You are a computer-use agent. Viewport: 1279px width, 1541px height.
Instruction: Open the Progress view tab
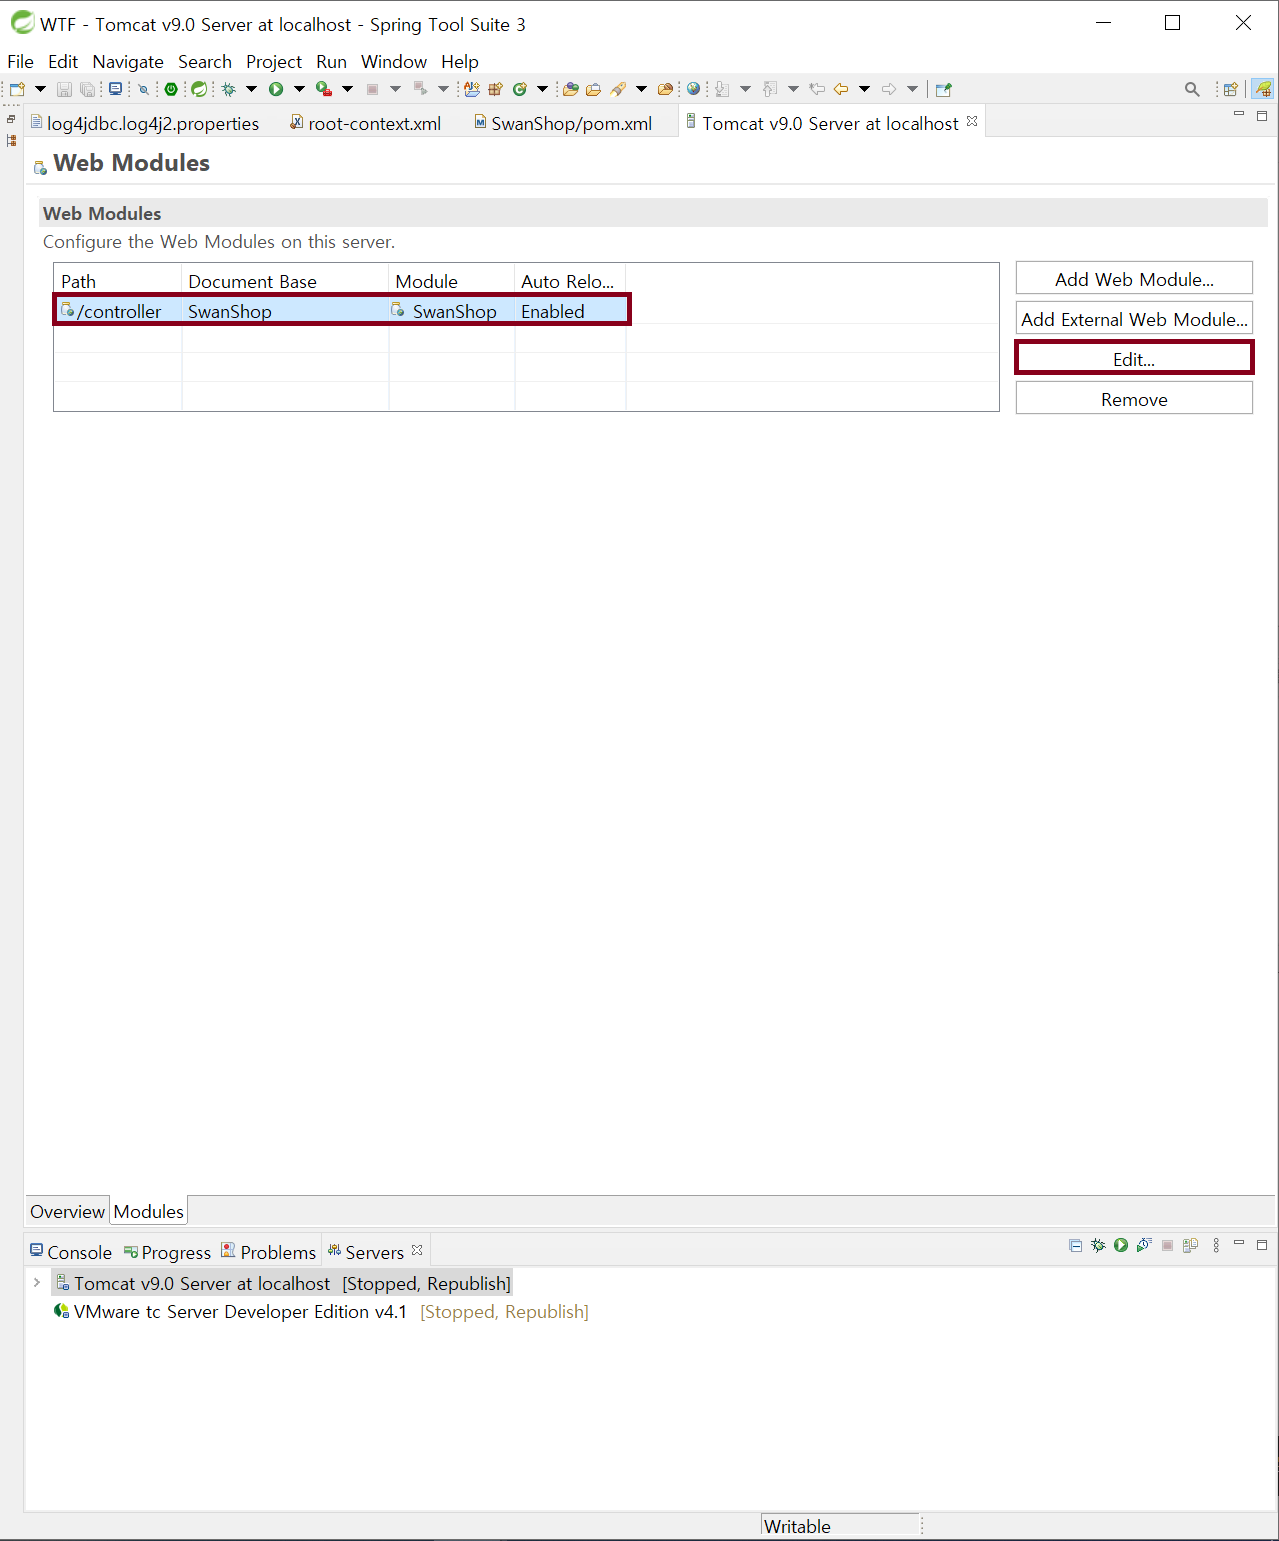[167, 1252]
